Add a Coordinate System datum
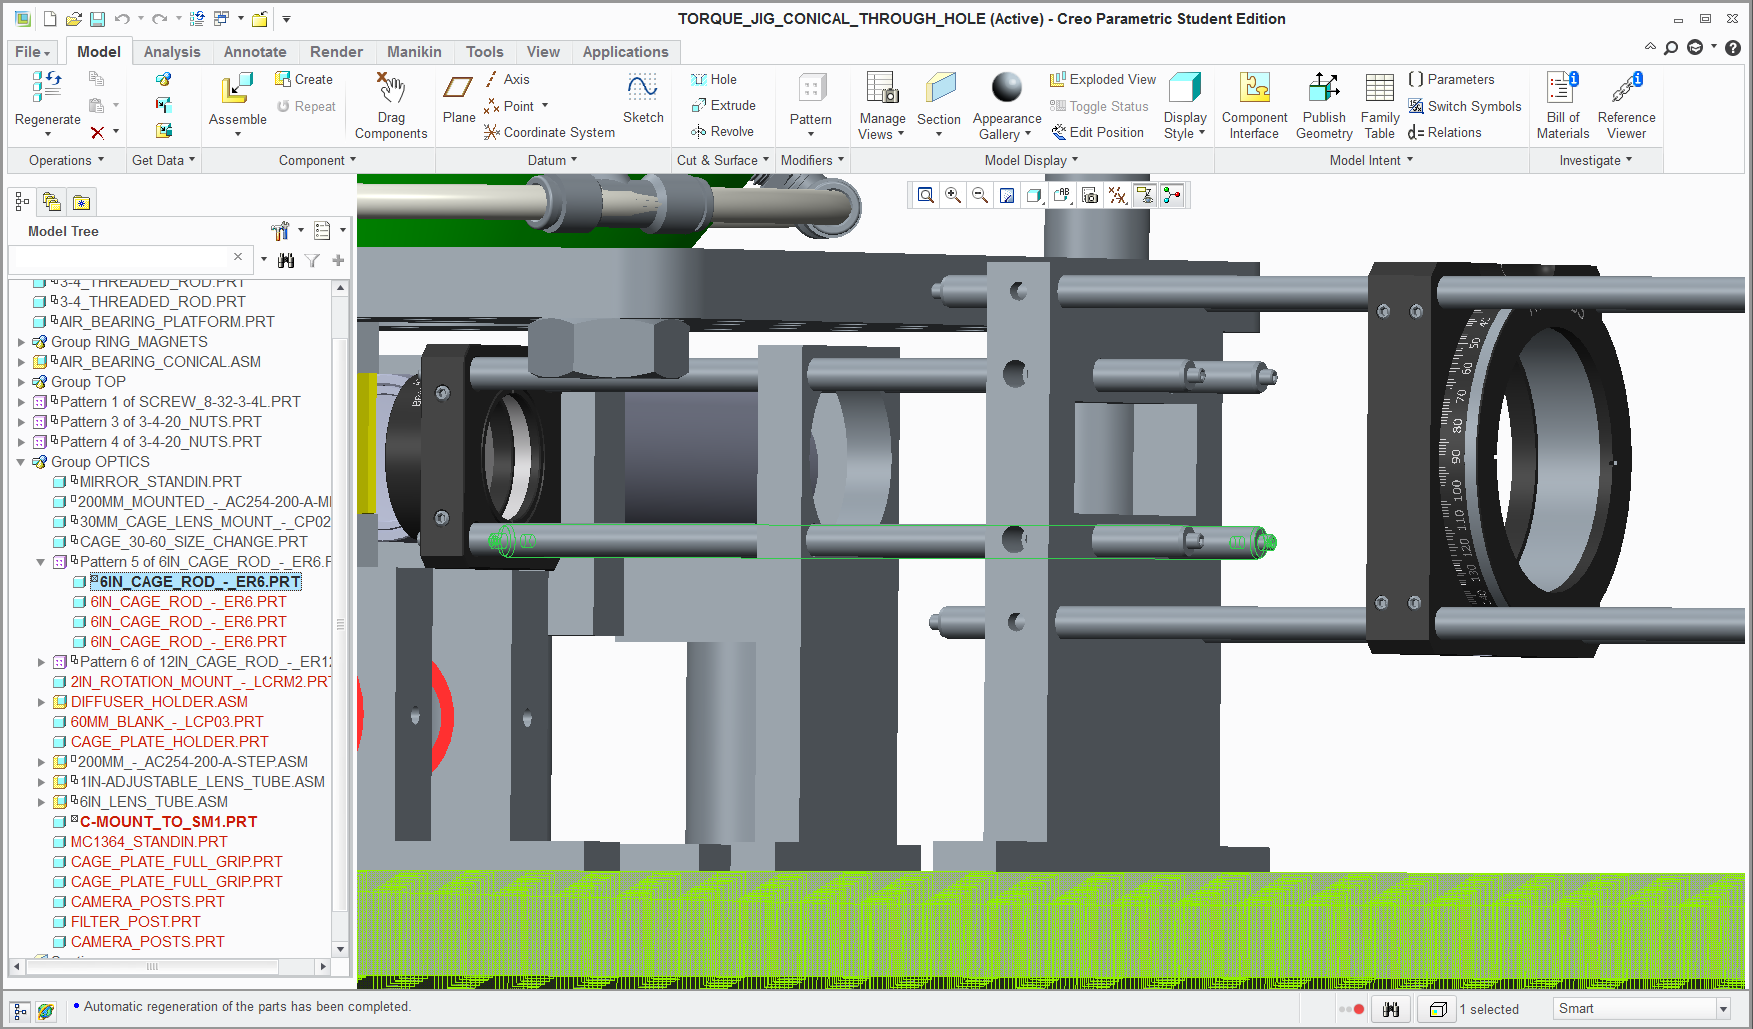 coord(549,132)
